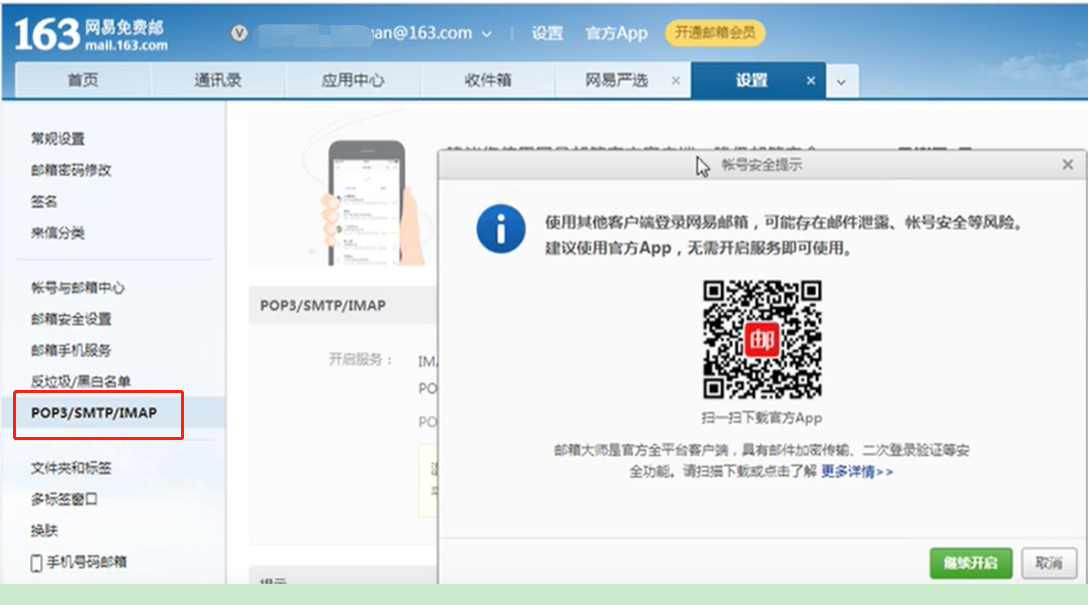1088x605 pixels.
Task: Click the red 邮 logo inside QR code
Action: tap(762, 339)
